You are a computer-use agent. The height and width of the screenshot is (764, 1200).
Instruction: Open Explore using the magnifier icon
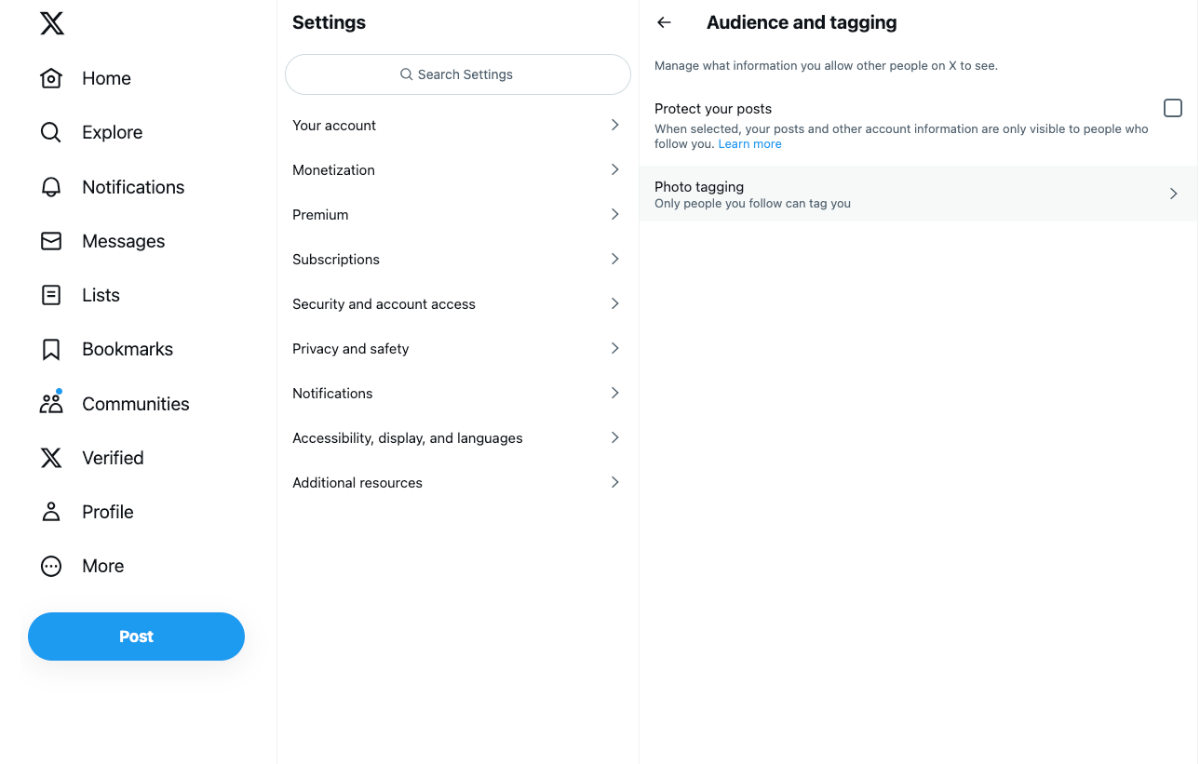[x=51, y=131]
